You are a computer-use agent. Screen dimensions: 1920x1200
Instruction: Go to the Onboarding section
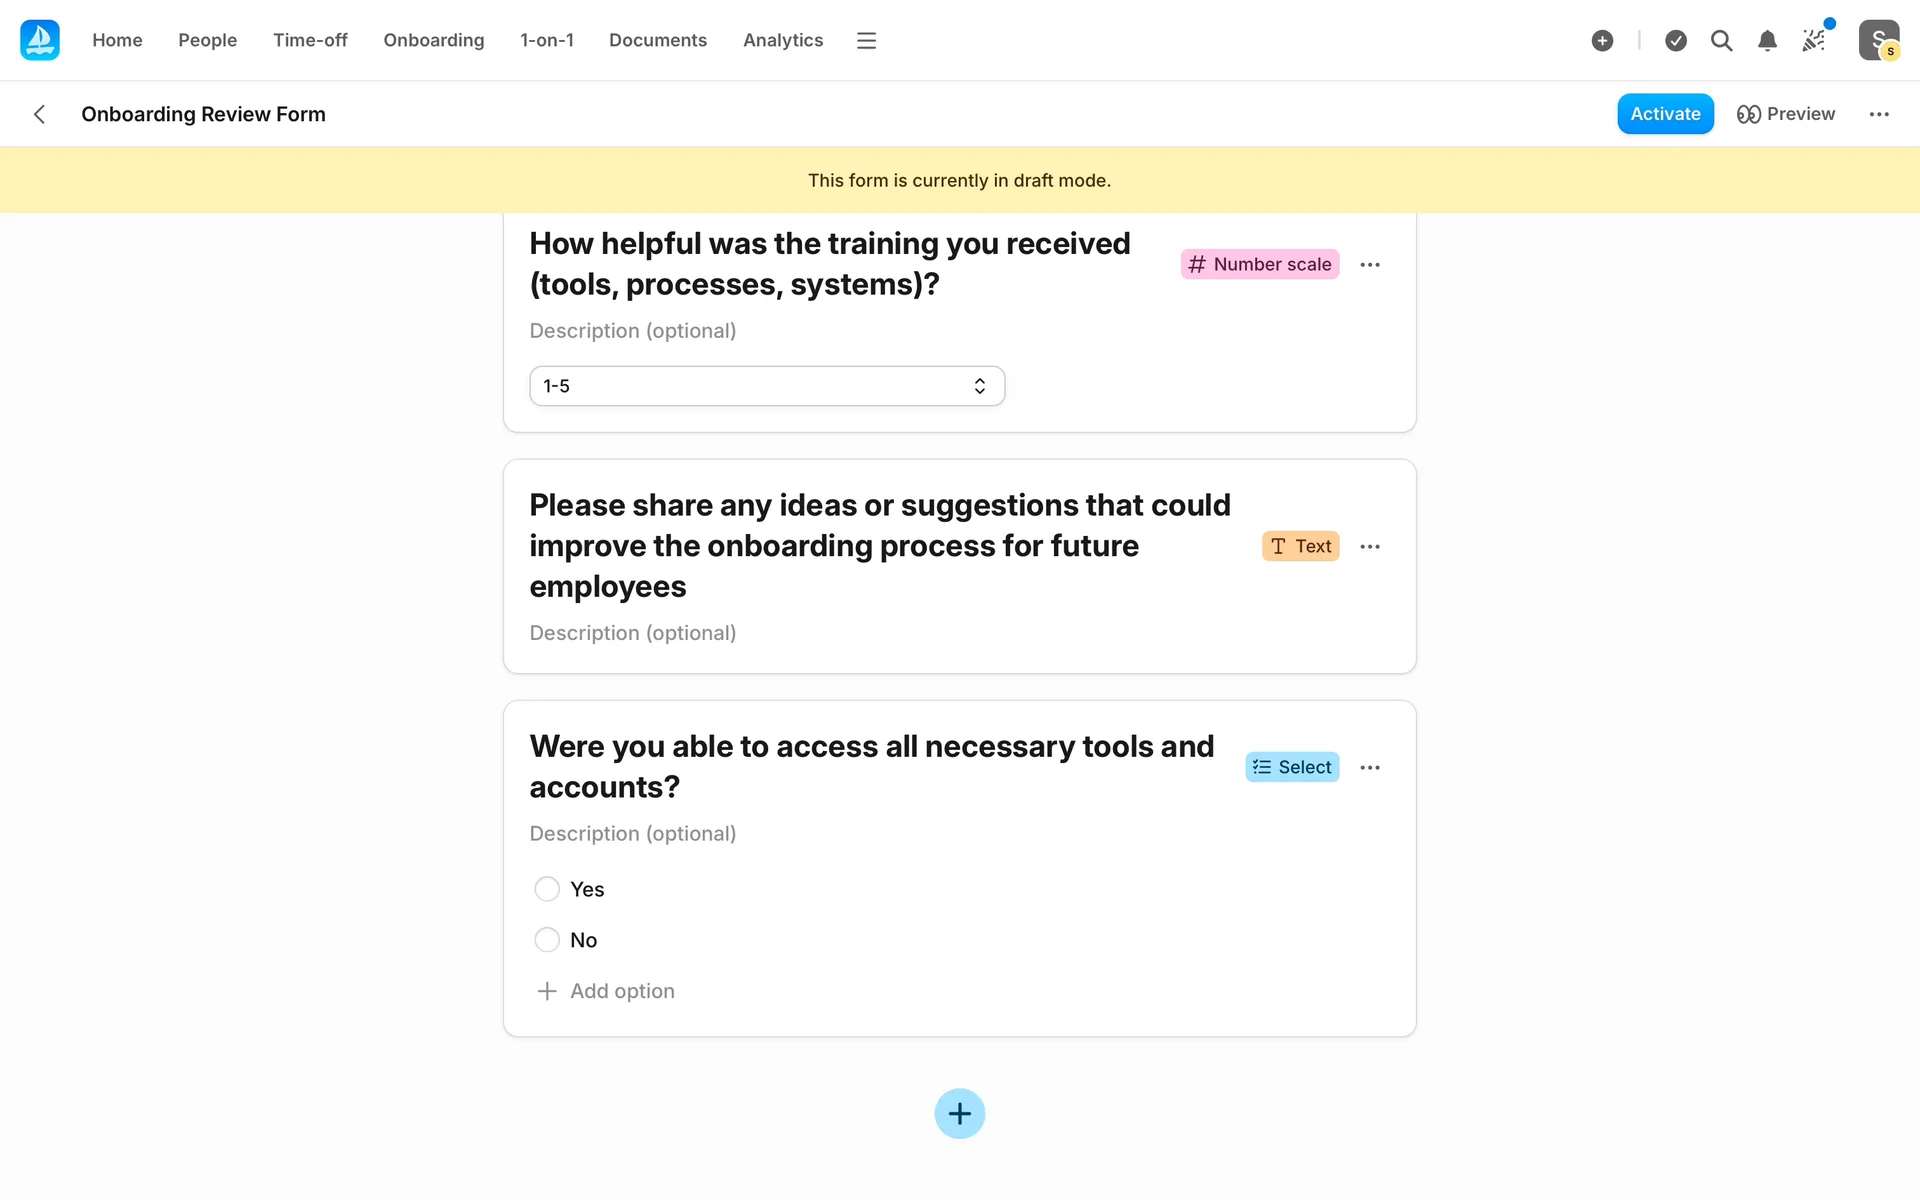(x=433, y=40)
